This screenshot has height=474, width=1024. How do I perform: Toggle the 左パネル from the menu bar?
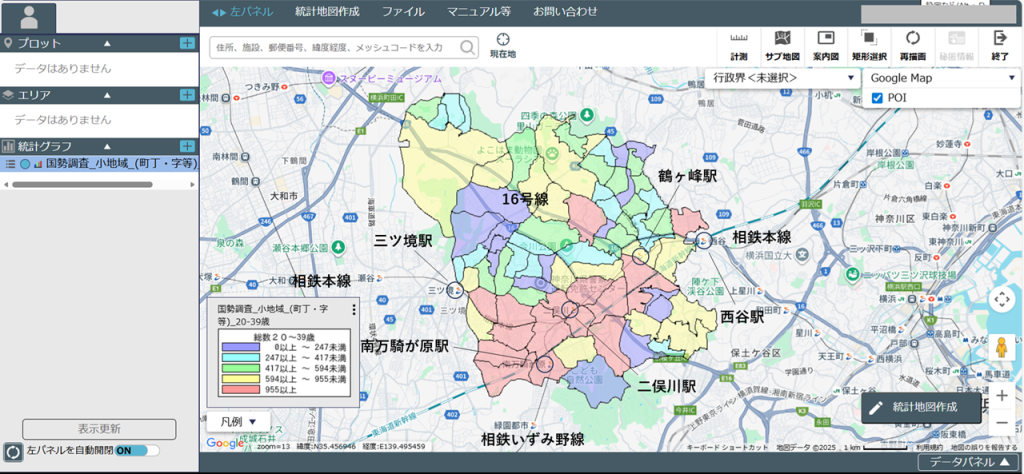tap(242, 12)
